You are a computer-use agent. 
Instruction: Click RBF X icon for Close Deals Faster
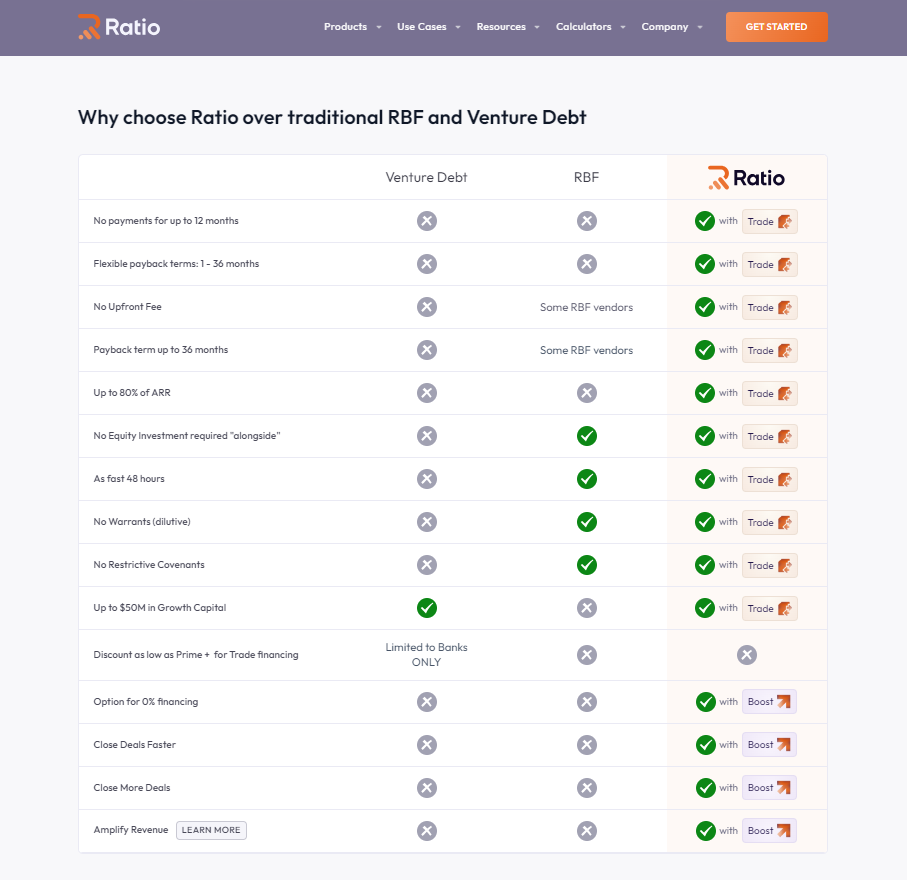587,745
